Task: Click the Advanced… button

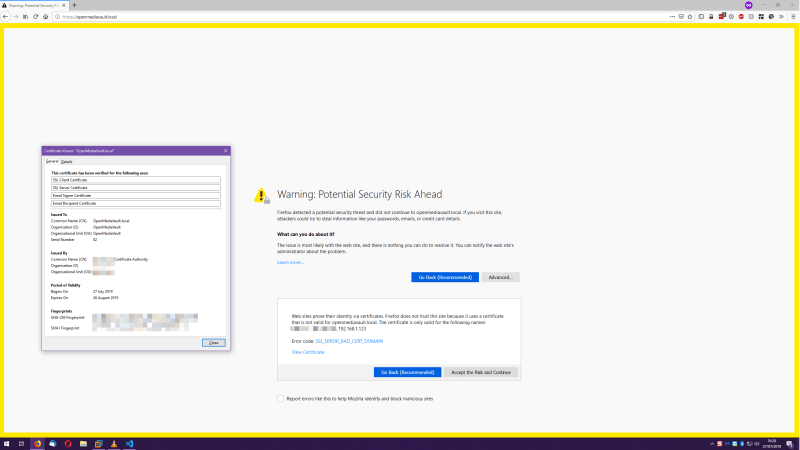Action: click(x=500, y=277)
